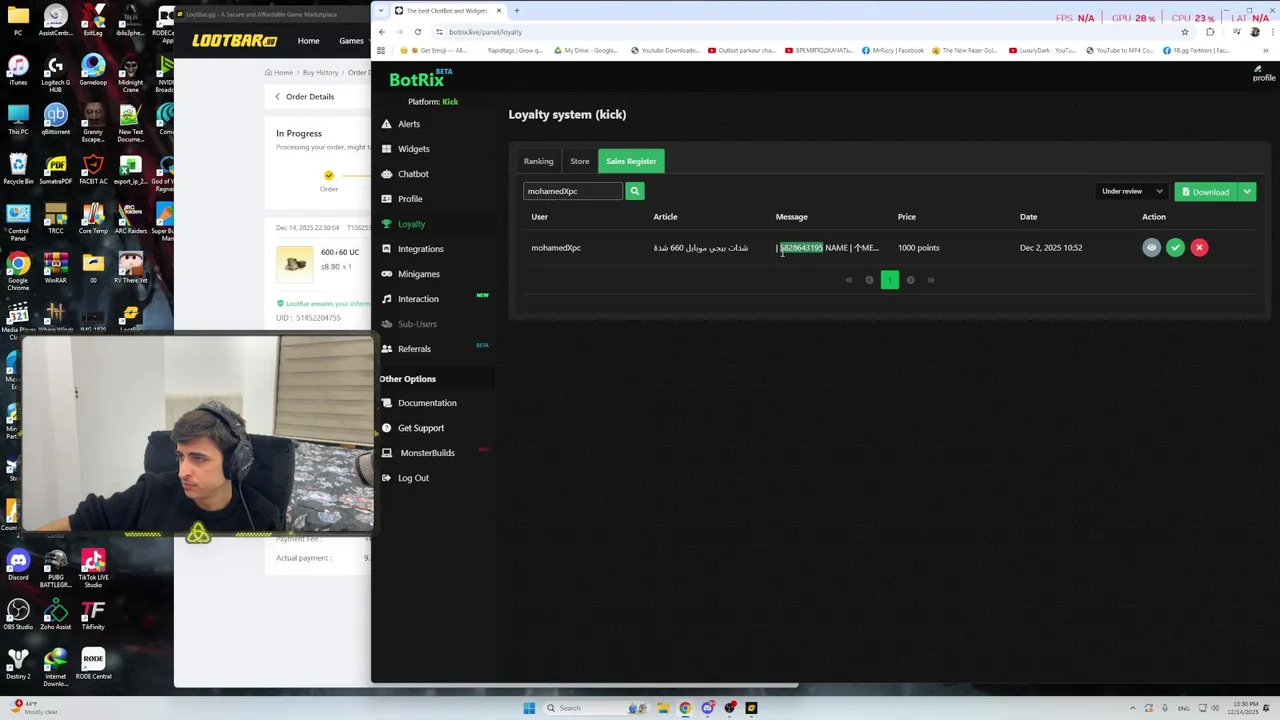The image size is (1280, 720).
Task: Expand the Download options arrow
Action: click(1247, 192)
